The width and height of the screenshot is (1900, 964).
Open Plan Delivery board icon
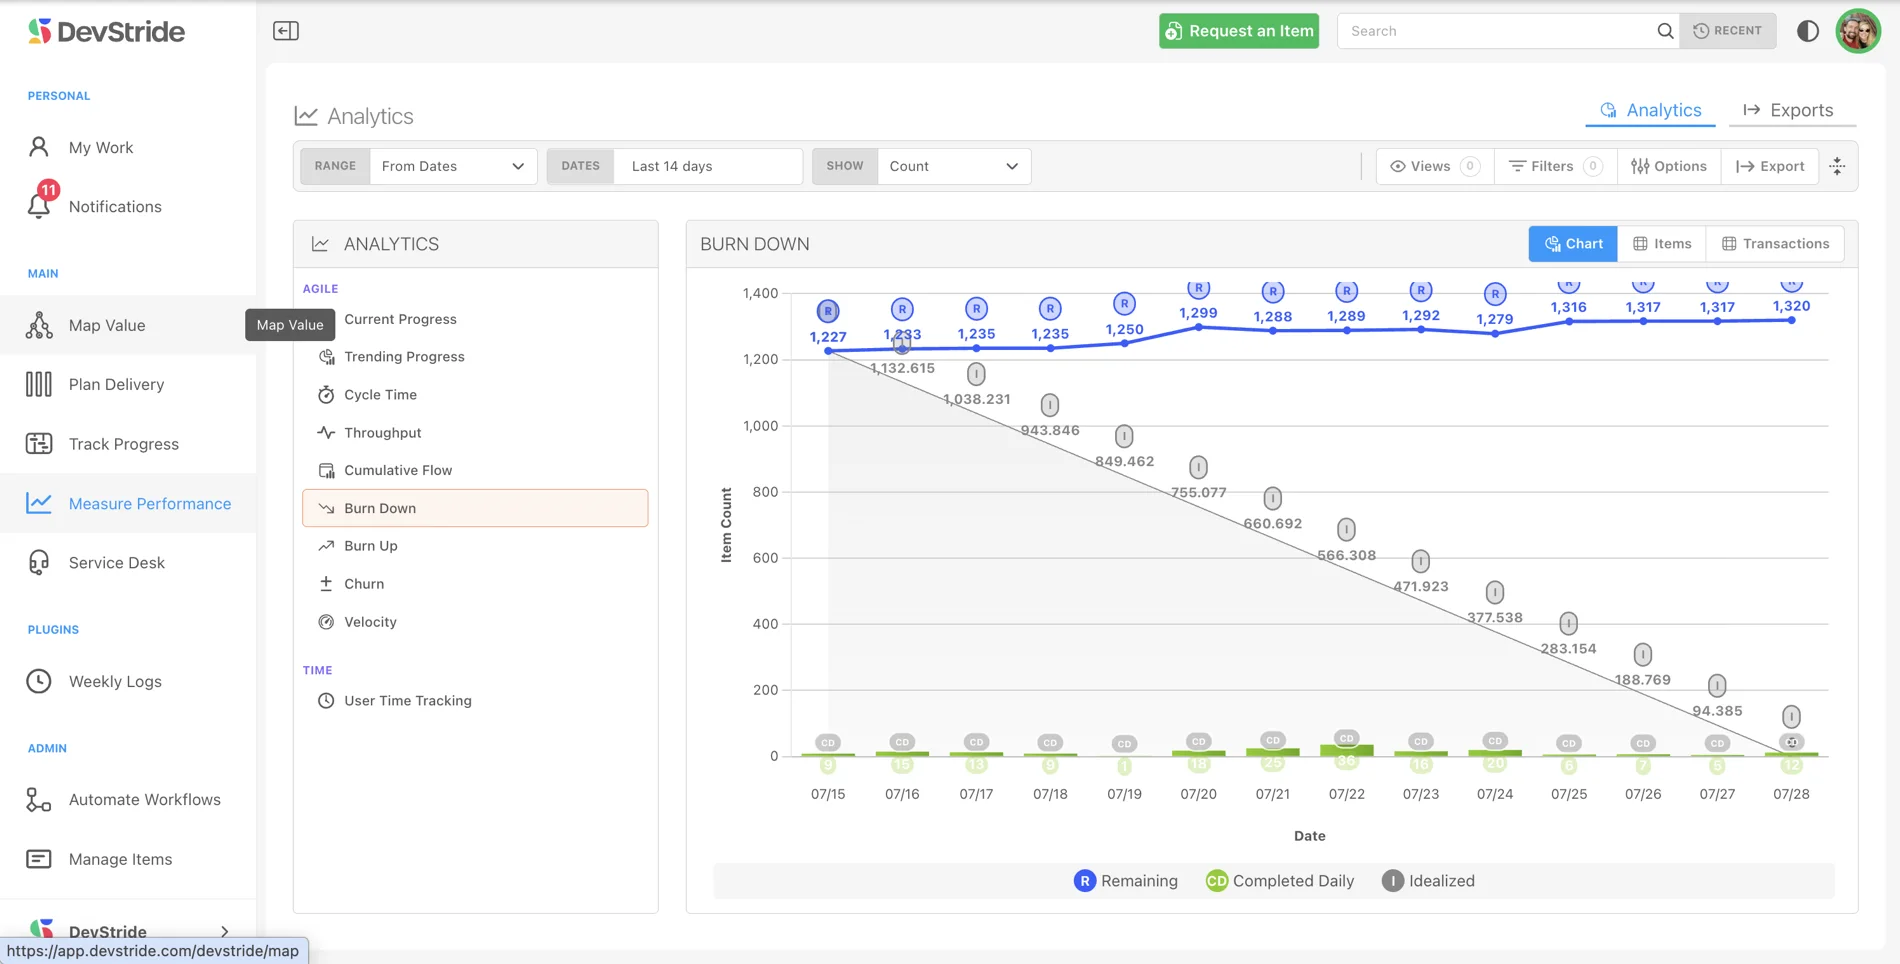(39, 384)
